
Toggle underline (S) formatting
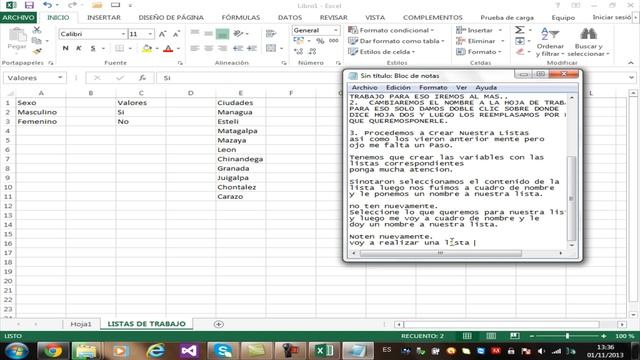click(x=93, y=48)
